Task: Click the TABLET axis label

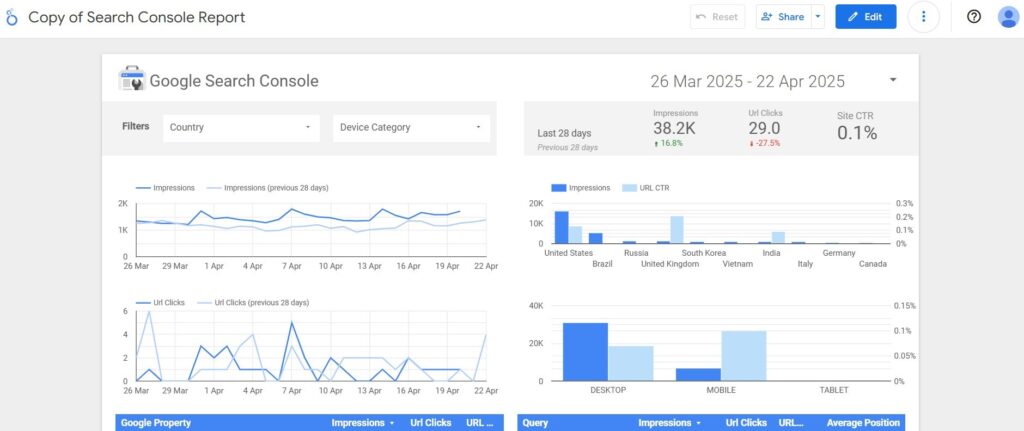Action: click(x=834, y=391)
